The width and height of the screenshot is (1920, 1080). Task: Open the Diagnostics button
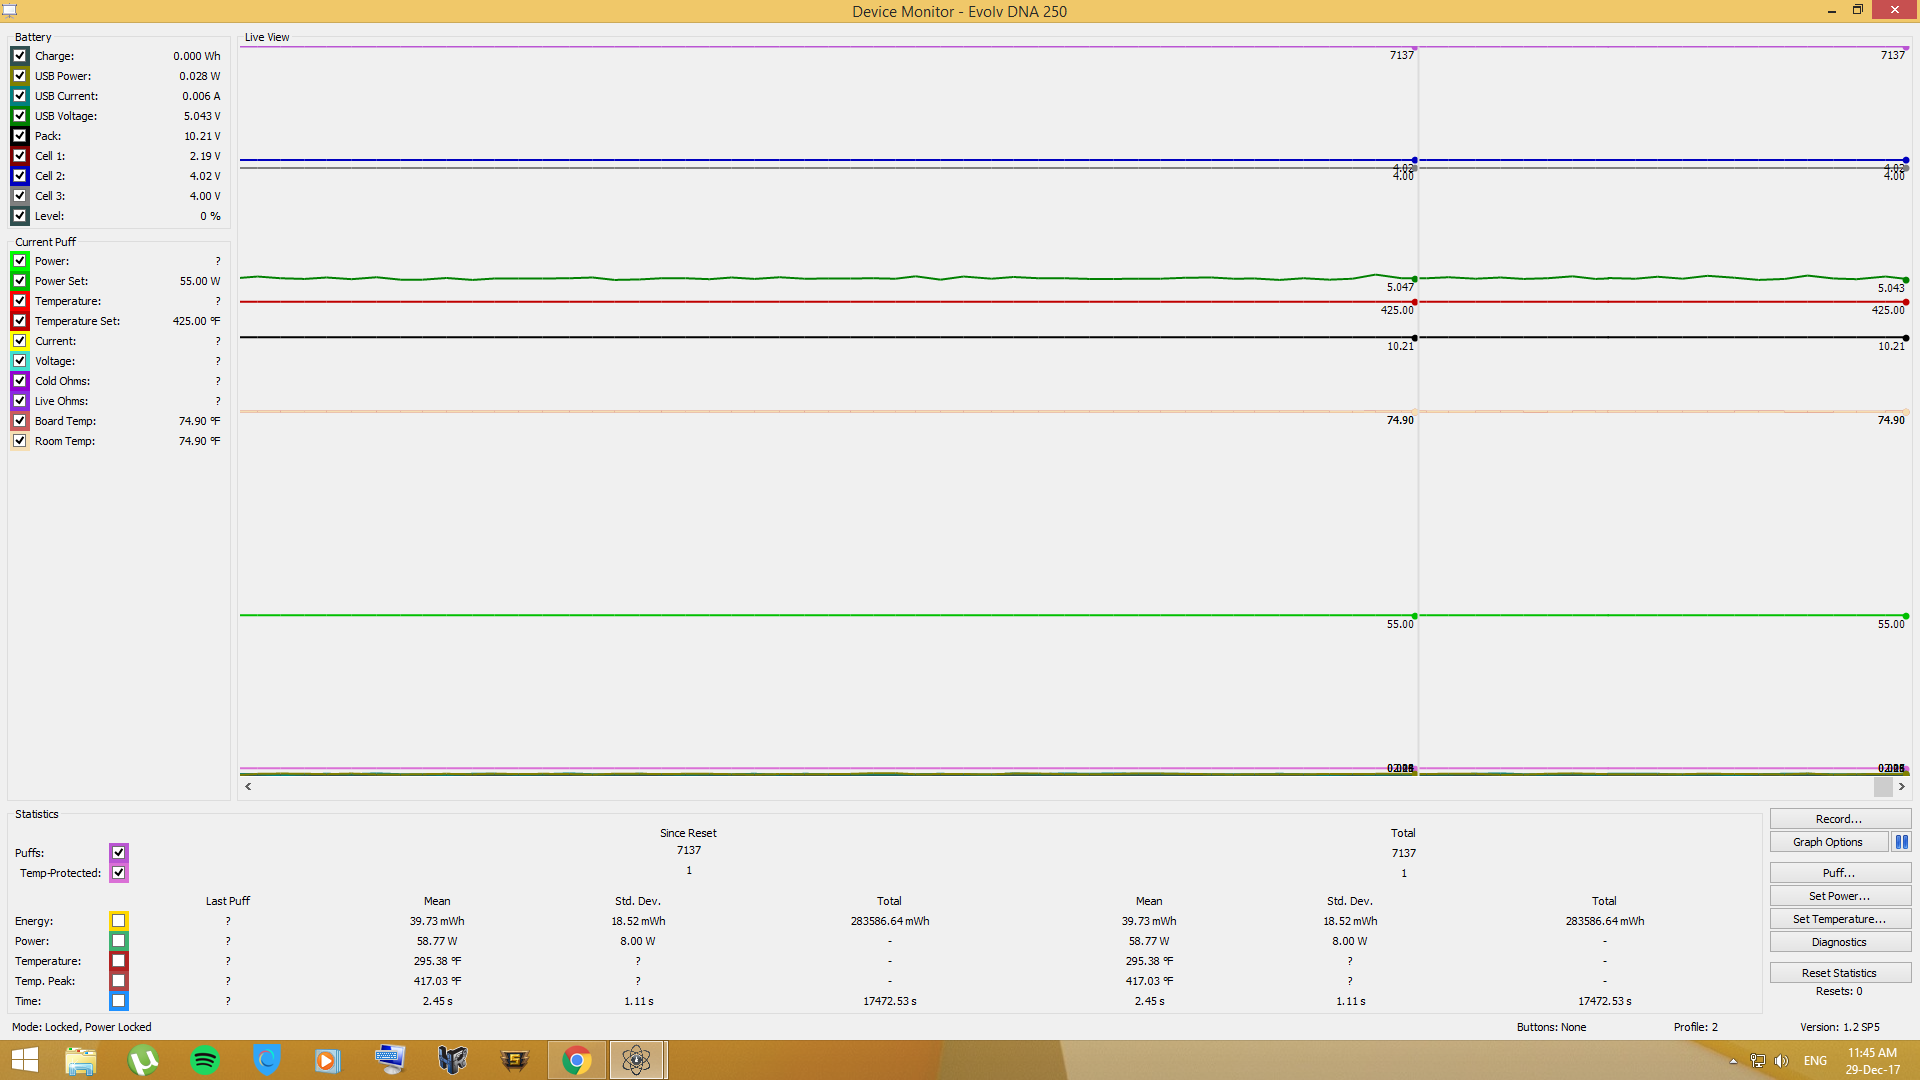tap(1839, 942)
